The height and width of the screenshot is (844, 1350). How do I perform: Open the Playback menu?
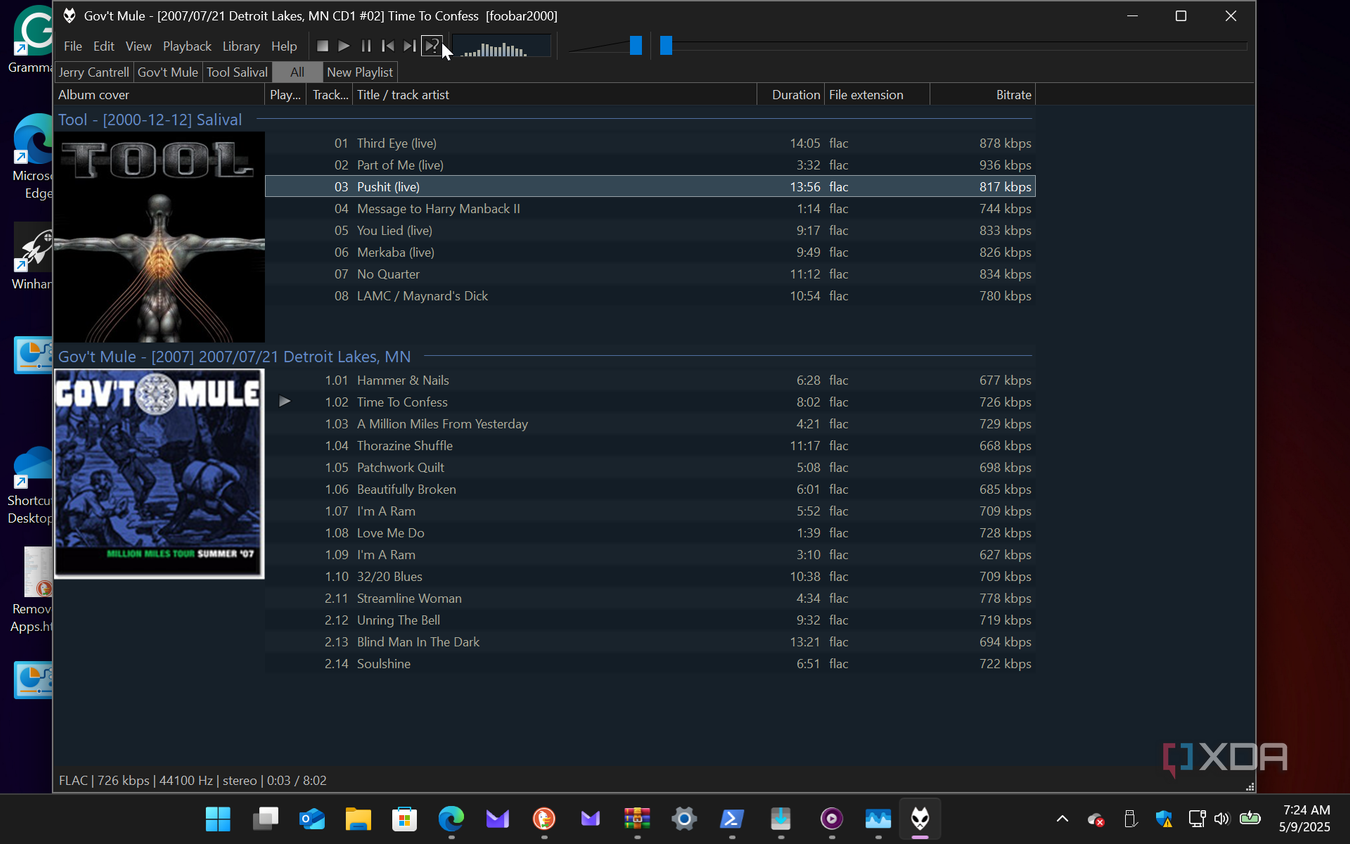tap(187, 46)
